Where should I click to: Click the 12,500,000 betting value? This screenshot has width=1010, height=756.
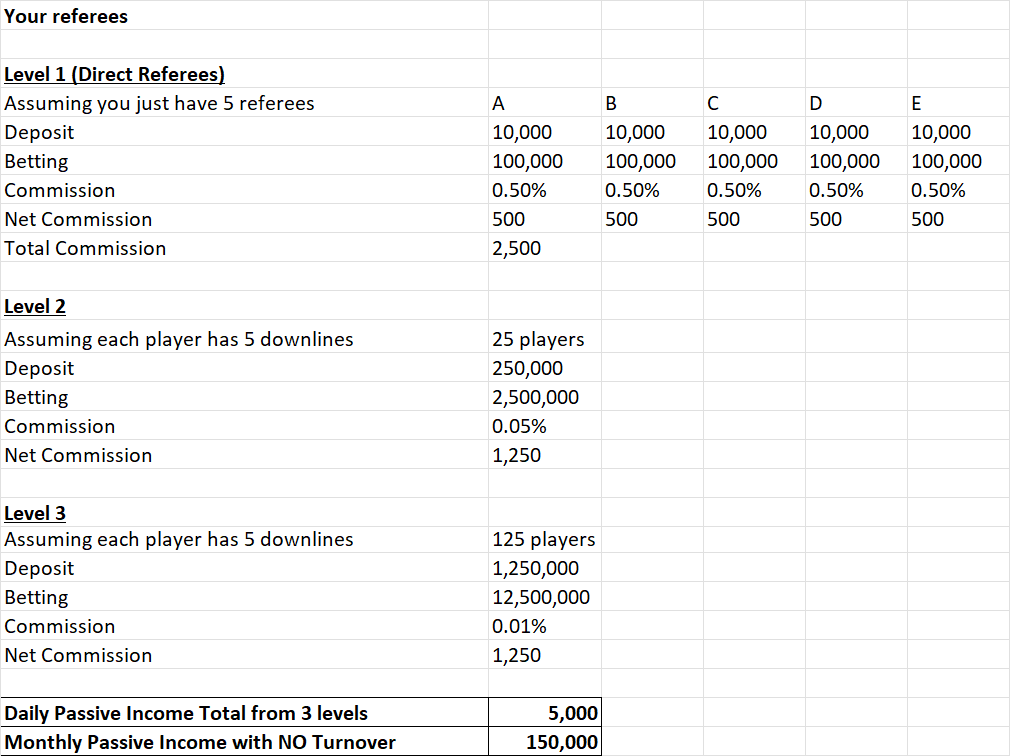(541, 597)
